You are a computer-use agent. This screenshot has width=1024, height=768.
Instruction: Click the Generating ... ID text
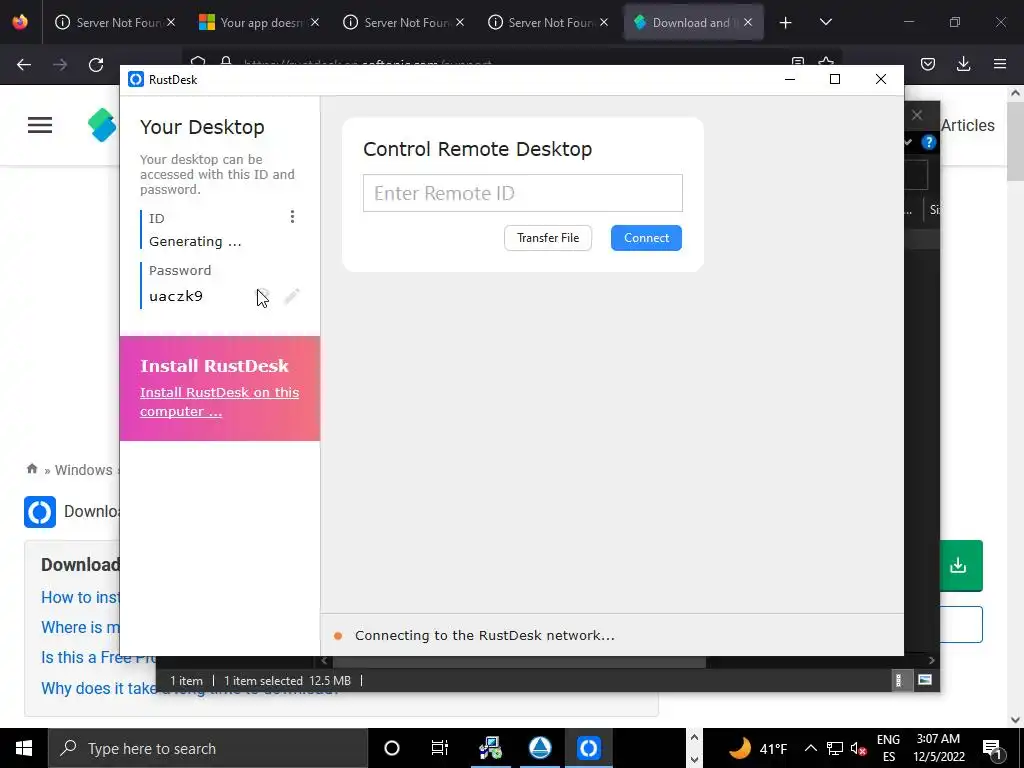[x=195, y=242]
